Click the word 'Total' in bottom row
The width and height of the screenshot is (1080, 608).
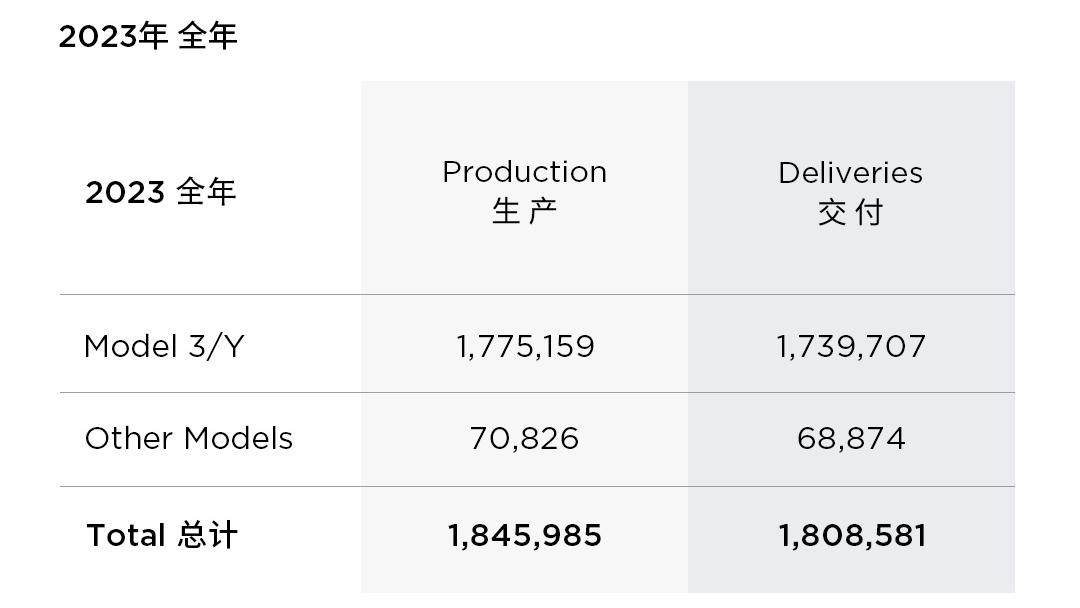pyautogui.click(x=126, y=535)
